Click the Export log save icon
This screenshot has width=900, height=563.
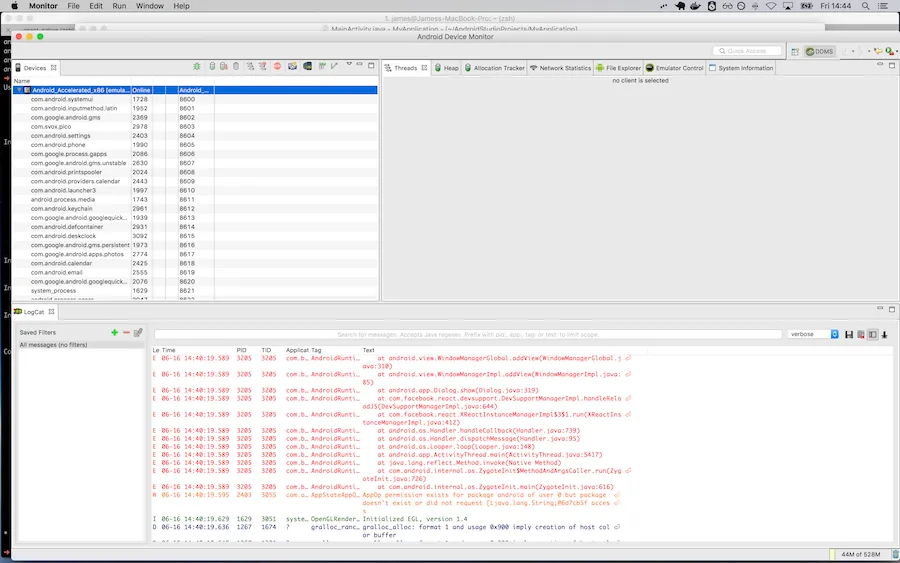(849, 335)
